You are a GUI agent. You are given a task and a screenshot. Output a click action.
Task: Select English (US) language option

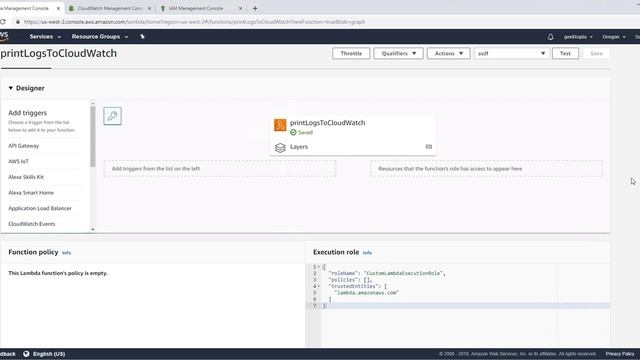tap(49, 354)
